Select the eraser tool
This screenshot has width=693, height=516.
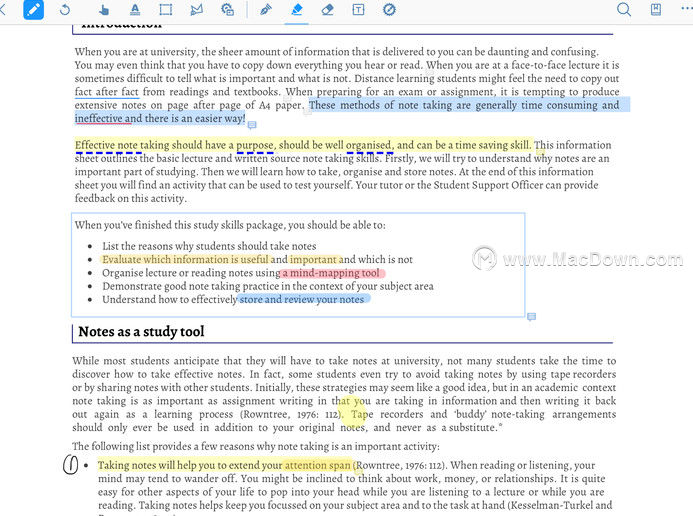pos(327,9)
